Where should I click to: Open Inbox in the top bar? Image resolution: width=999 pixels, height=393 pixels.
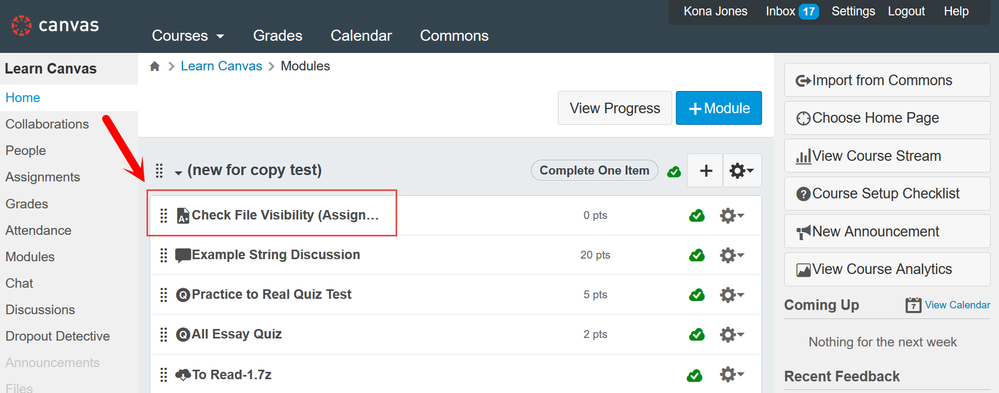(780, 11)
